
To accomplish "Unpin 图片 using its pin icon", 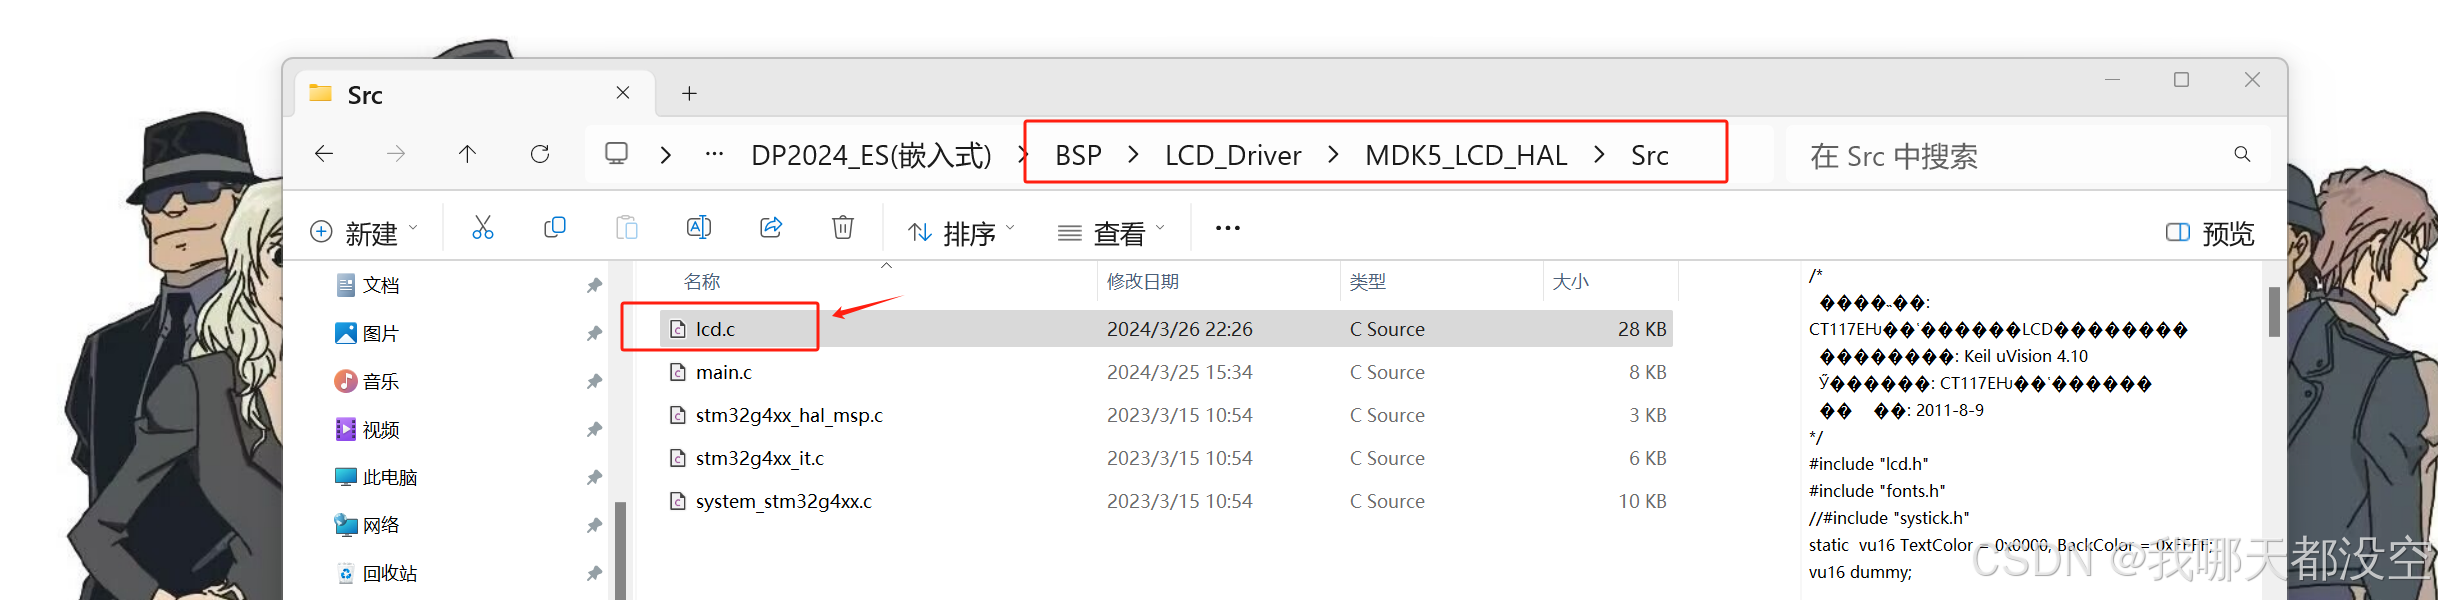I will tap(594, 334).
